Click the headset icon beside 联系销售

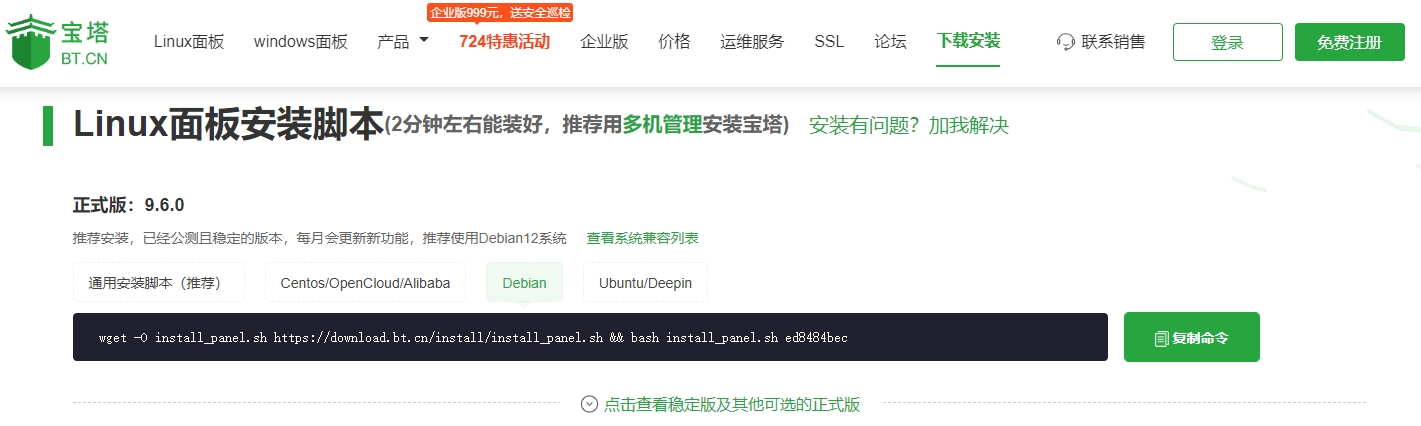coord(1066,42)
